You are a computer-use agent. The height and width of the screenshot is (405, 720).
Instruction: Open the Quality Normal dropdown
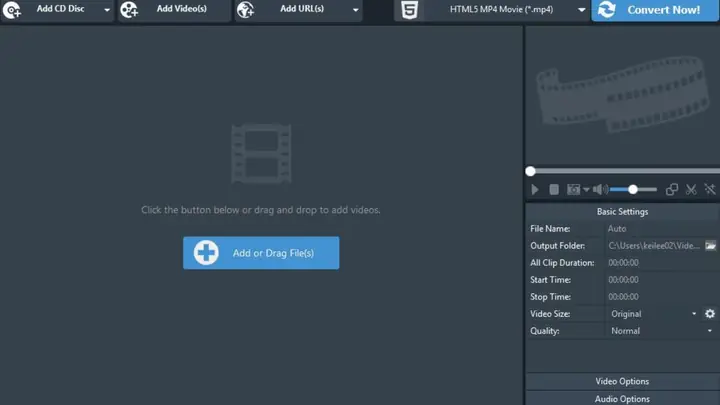click(x=661, y=331)
